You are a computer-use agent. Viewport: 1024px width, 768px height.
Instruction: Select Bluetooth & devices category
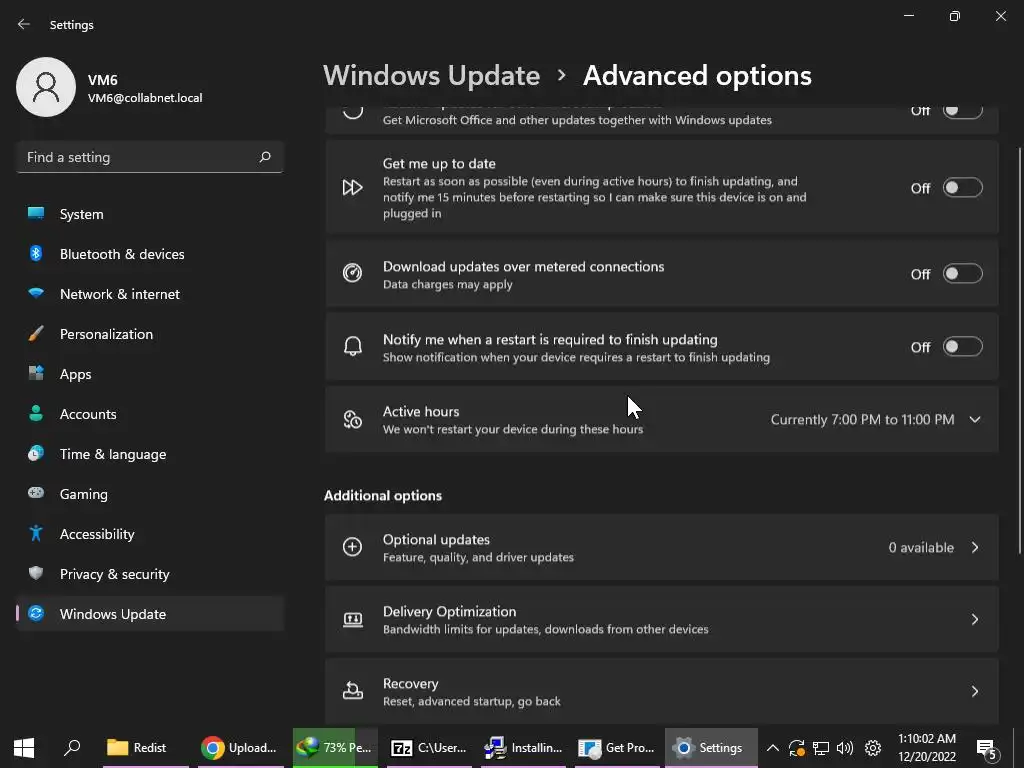click(x=150, y=254)
